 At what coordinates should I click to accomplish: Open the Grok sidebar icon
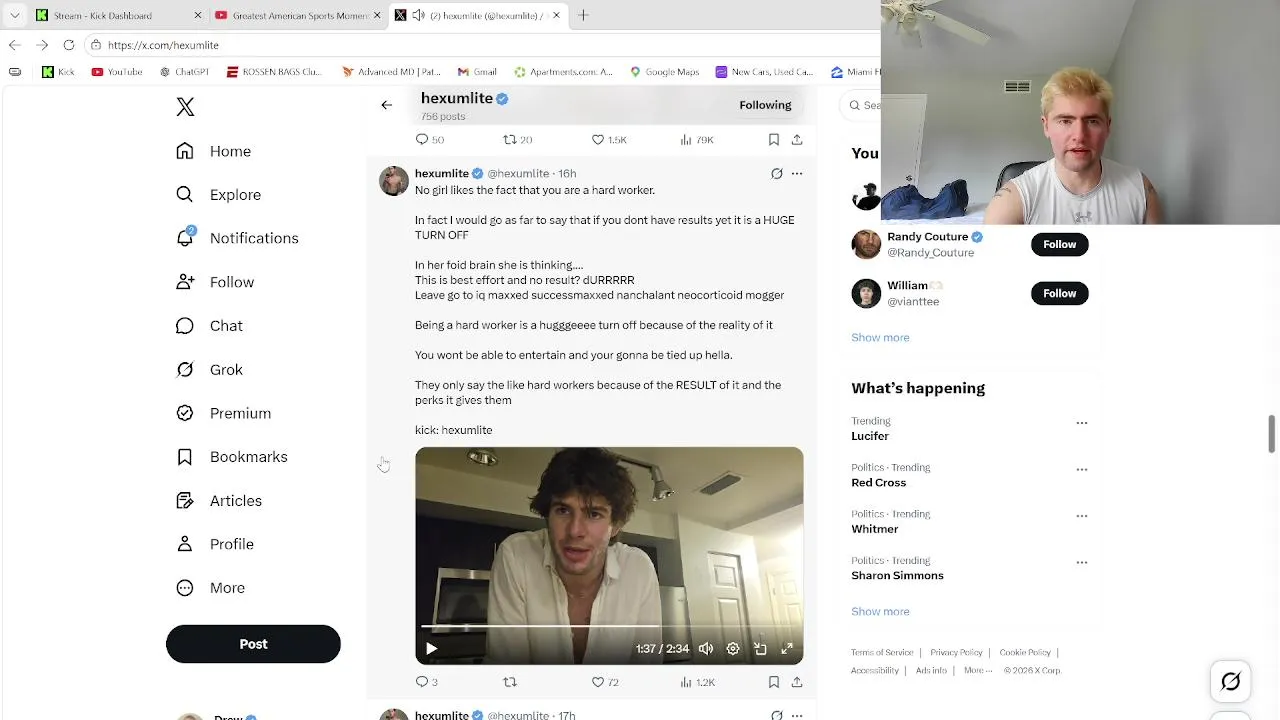click(x=185, y=370)
